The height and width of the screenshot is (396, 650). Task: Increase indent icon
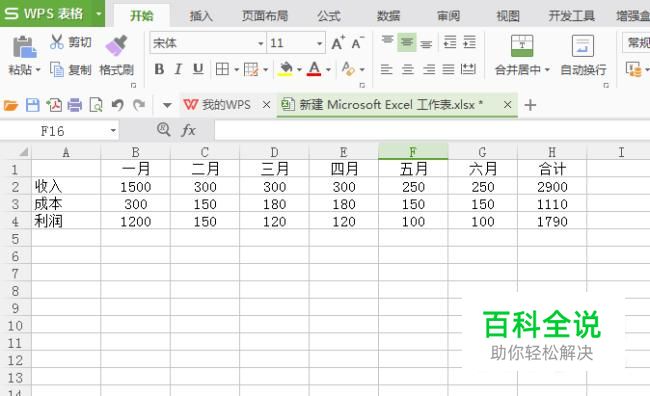click(x=469, y=42)
